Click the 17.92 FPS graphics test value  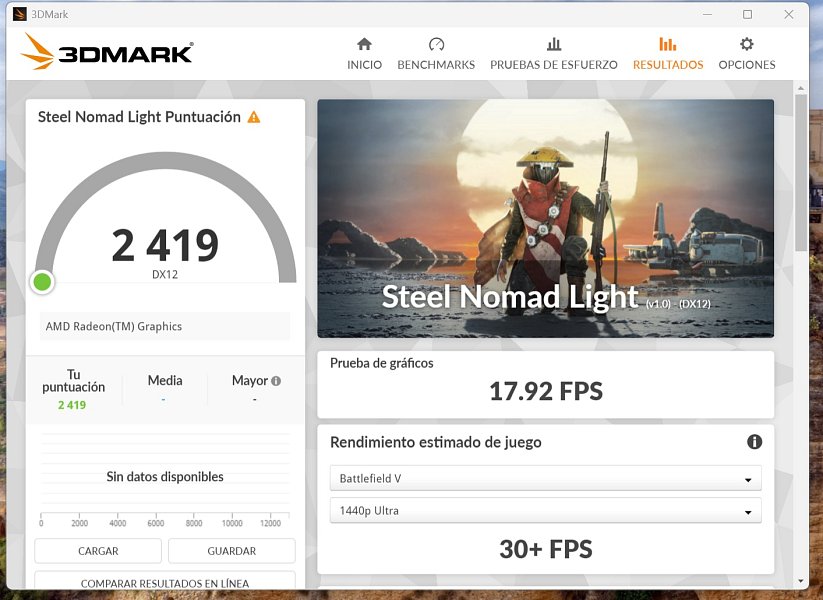point(546,391)
